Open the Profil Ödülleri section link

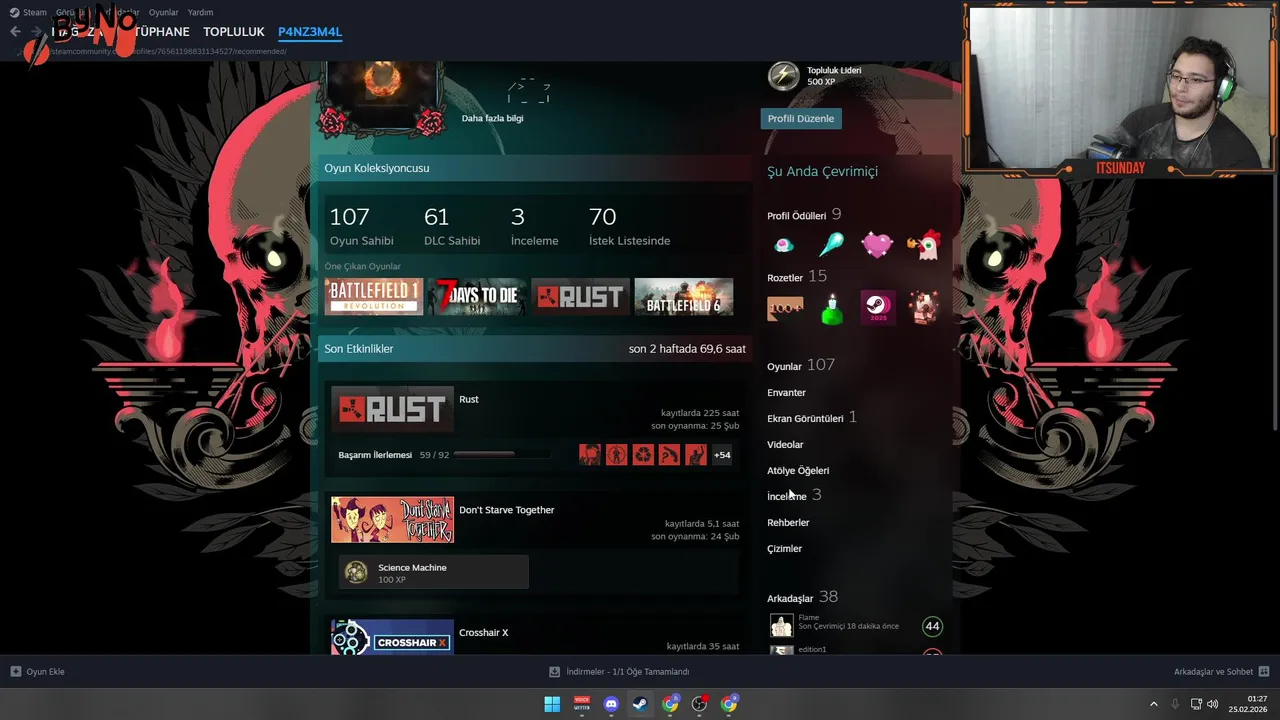click(796, 216)
